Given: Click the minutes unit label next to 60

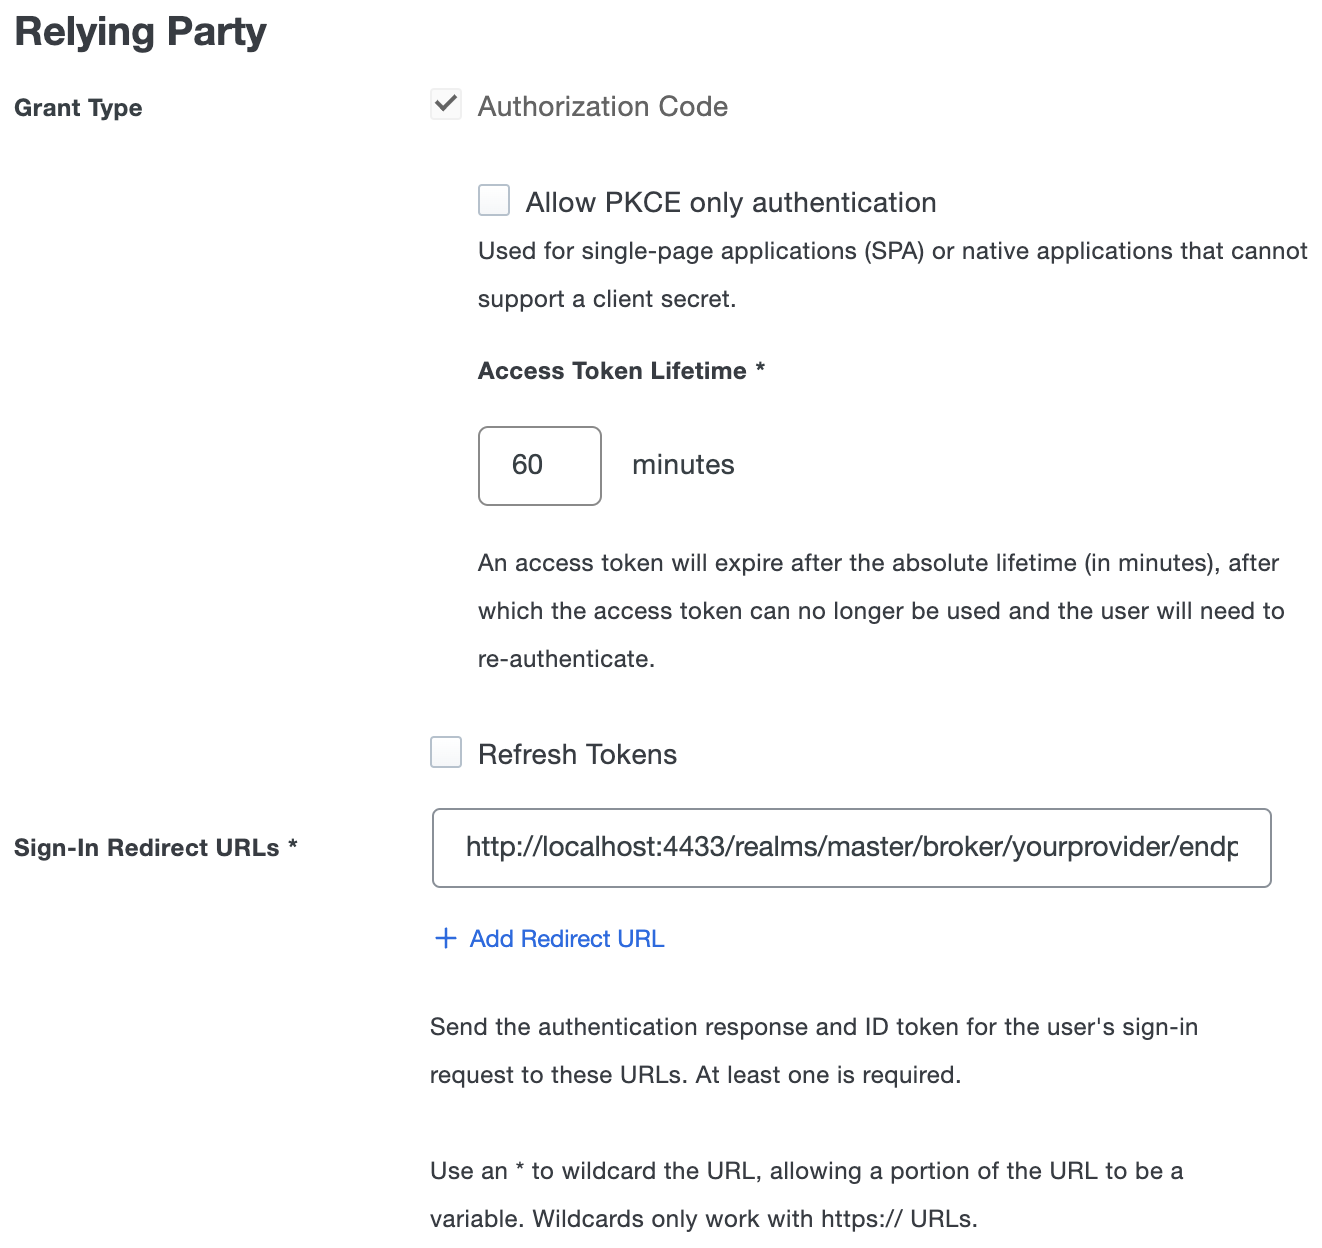Looking at the screenshot, I should (683, 464).
